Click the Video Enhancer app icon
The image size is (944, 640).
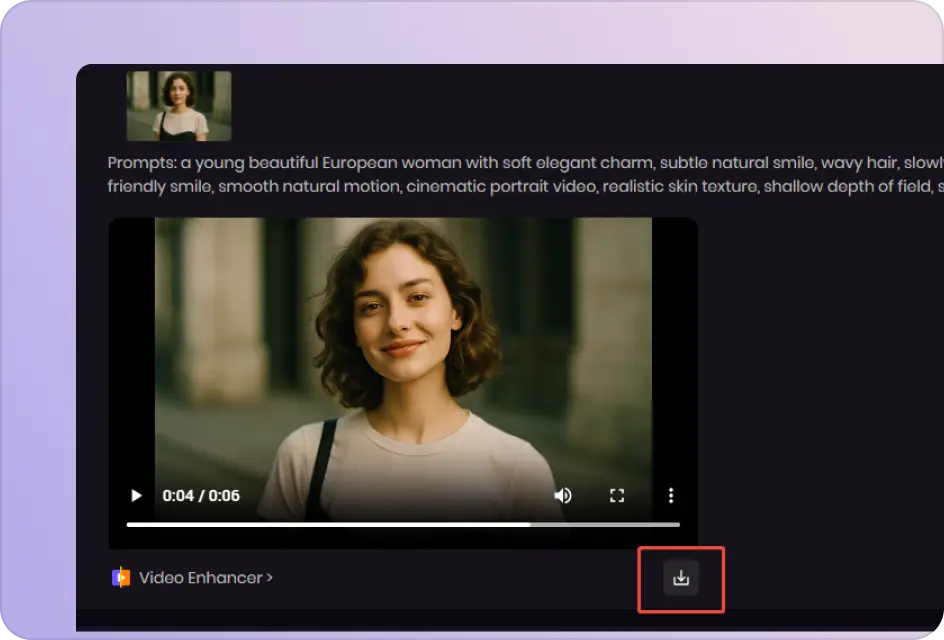(121, 577)
